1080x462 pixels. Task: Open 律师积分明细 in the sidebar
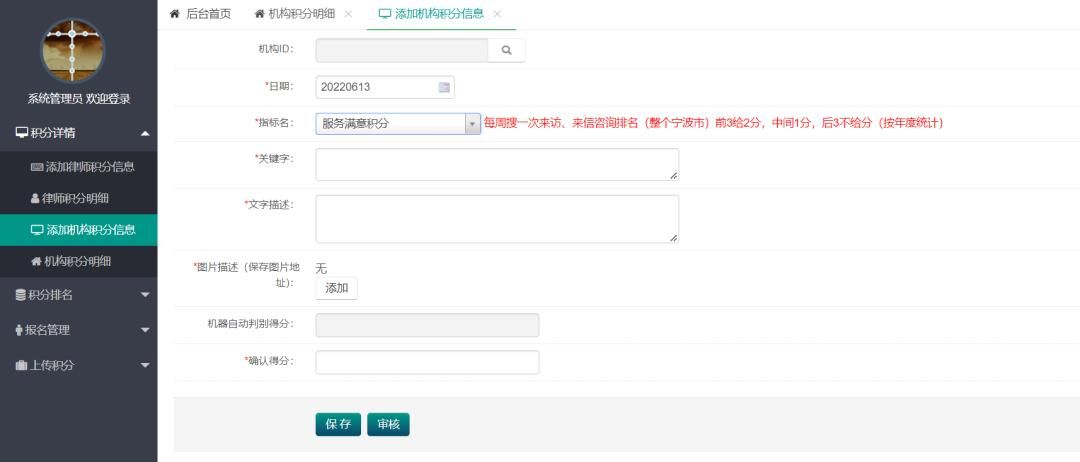pos(76,198)
